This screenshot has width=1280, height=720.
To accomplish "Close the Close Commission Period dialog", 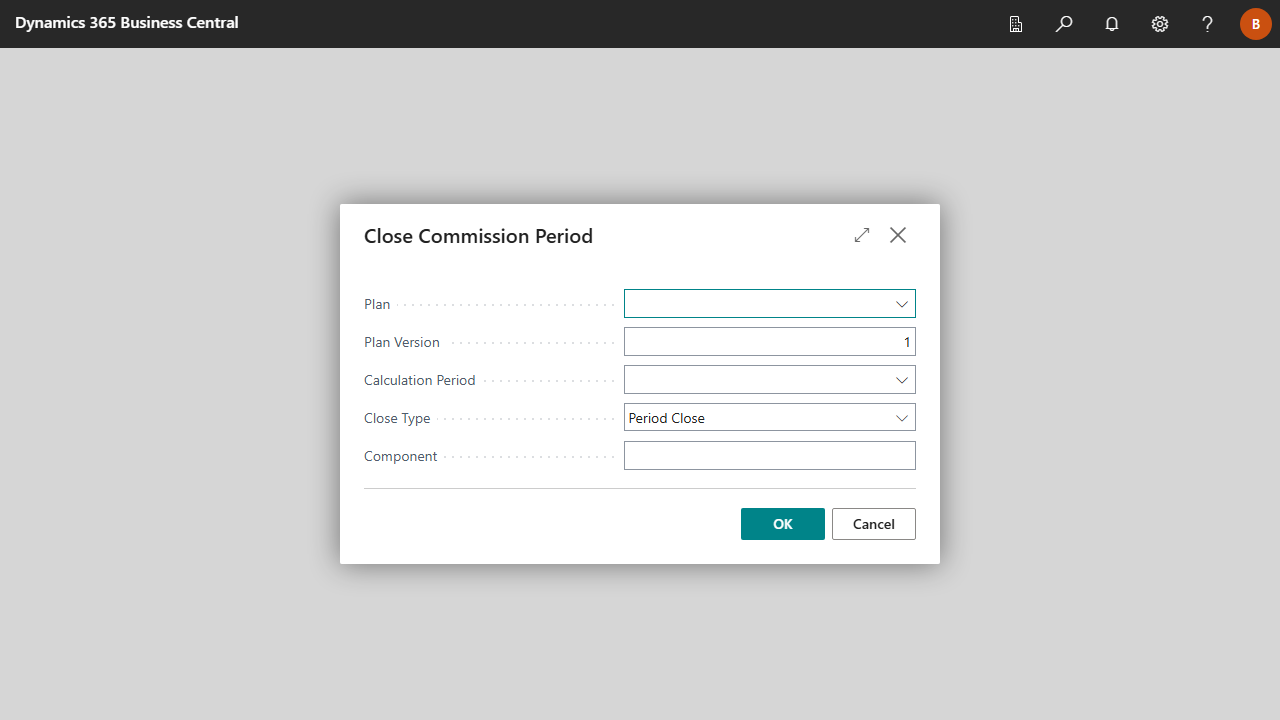I will tap(898, 235).
